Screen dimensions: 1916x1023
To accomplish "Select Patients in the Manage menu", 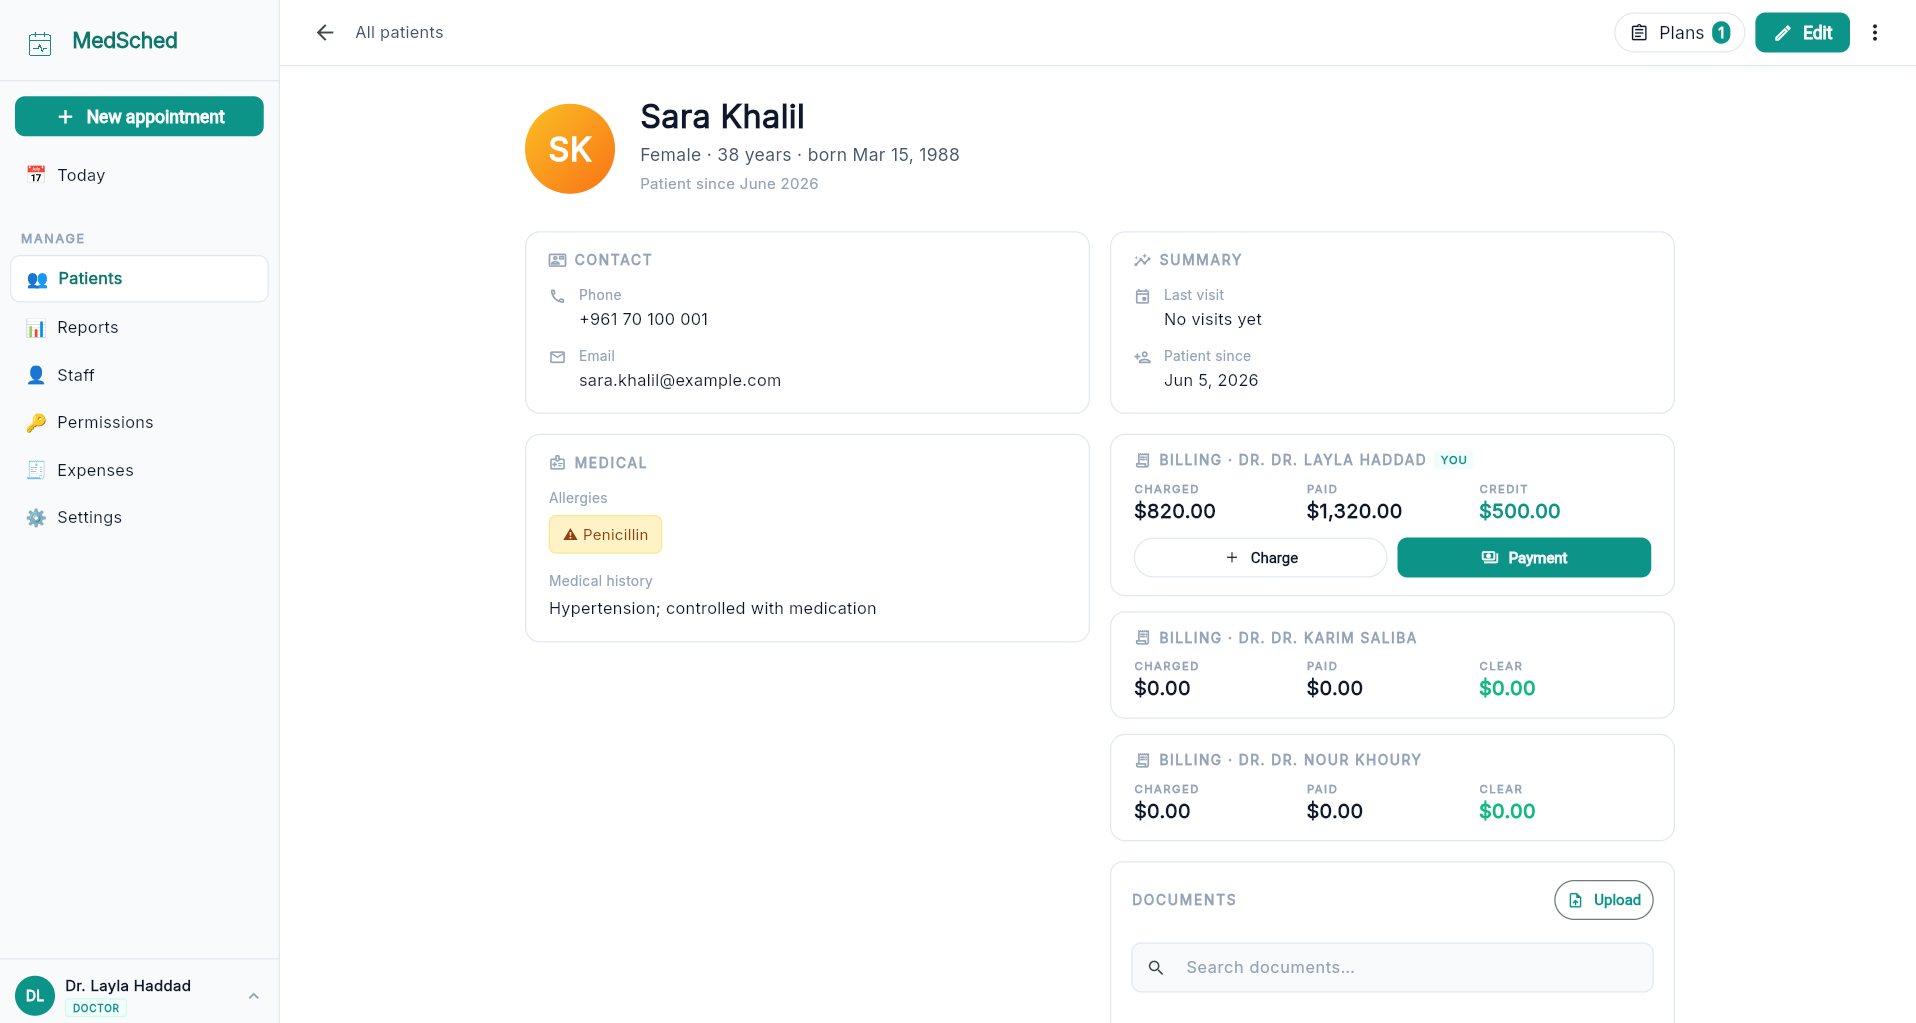I will (139, 279).
